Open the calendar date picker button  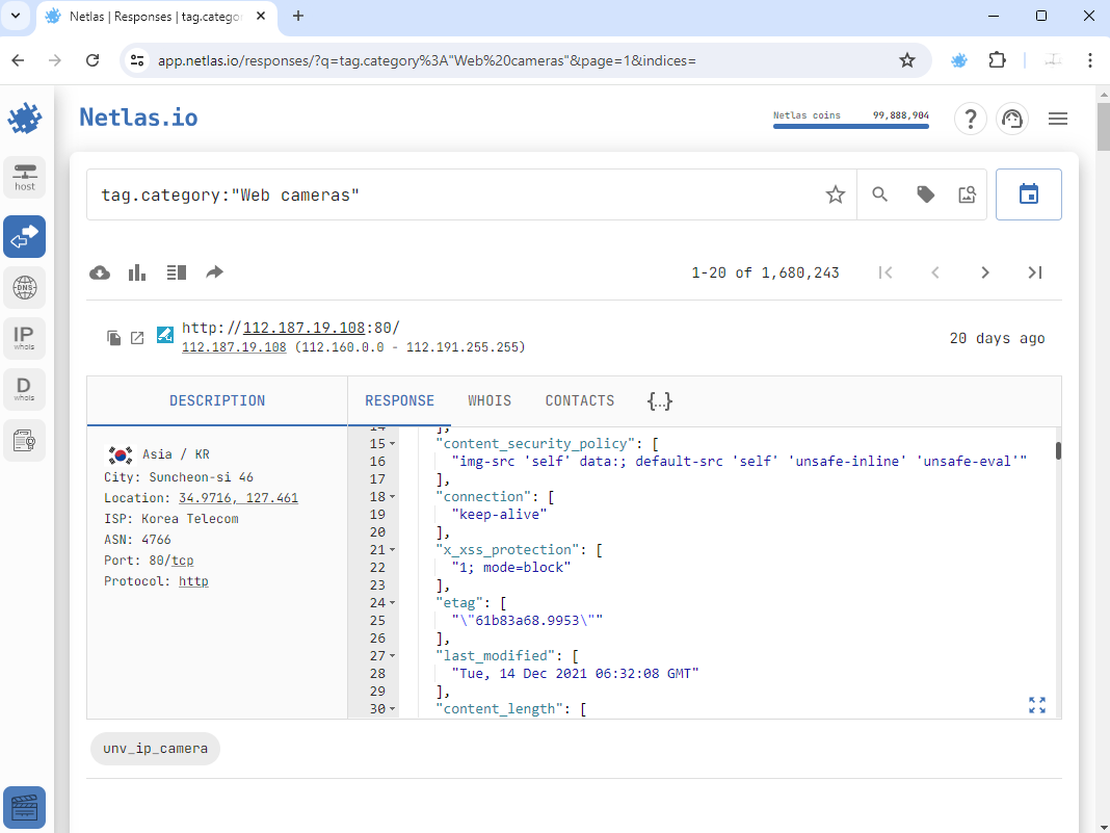coord(1028,194)
